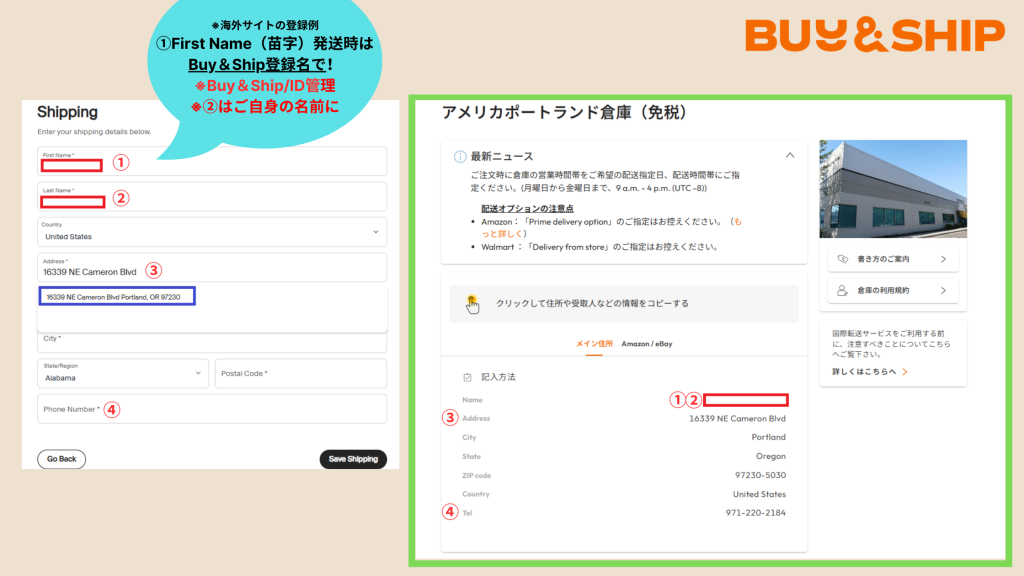Click the Last Name input field
This screenshot has width=1024, height=576.
[x=212, y=197]
